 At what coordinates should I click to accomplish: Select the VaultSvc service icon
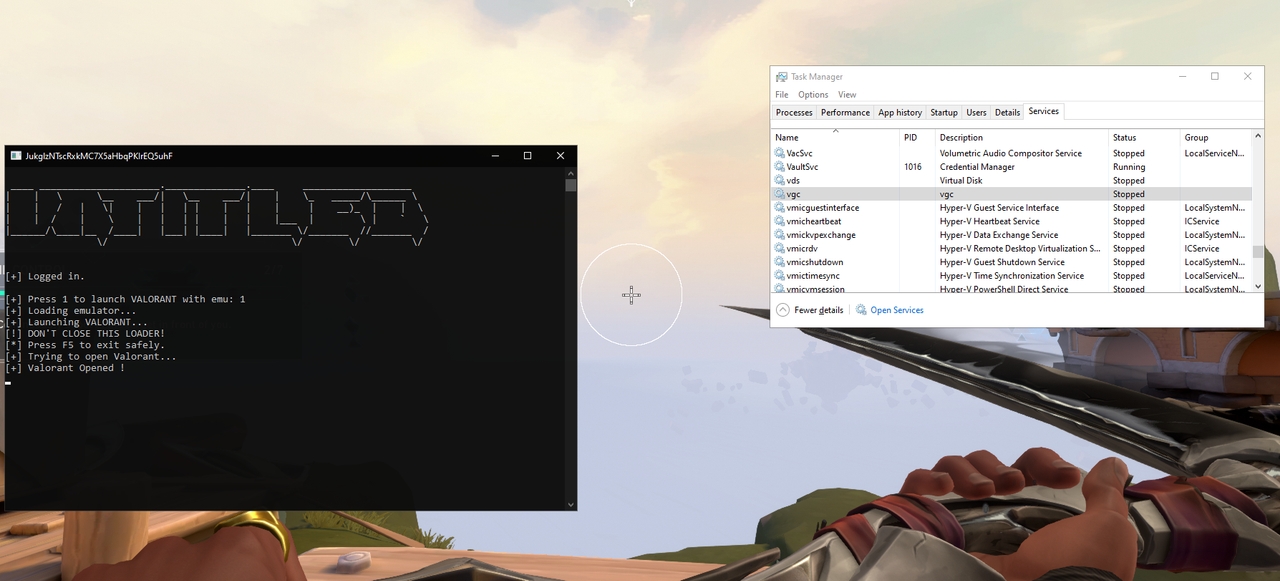pos(781,166)
